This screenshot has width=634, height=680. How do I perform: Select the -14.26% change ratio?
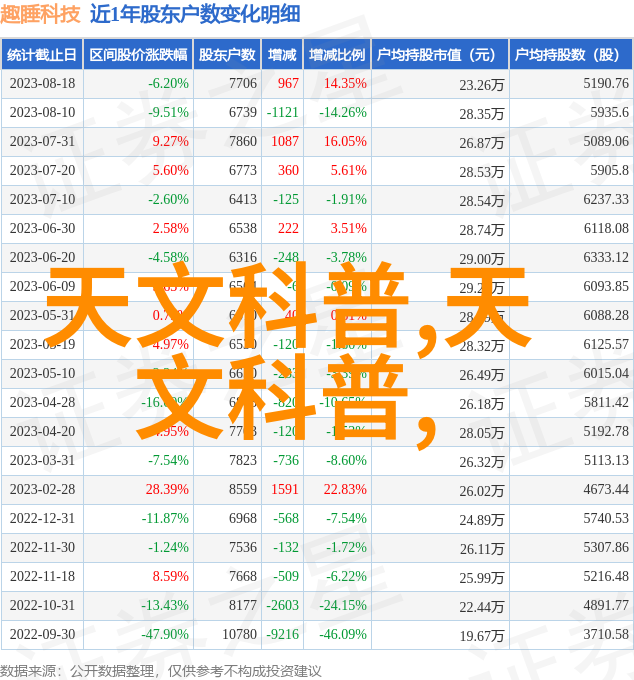343,112
